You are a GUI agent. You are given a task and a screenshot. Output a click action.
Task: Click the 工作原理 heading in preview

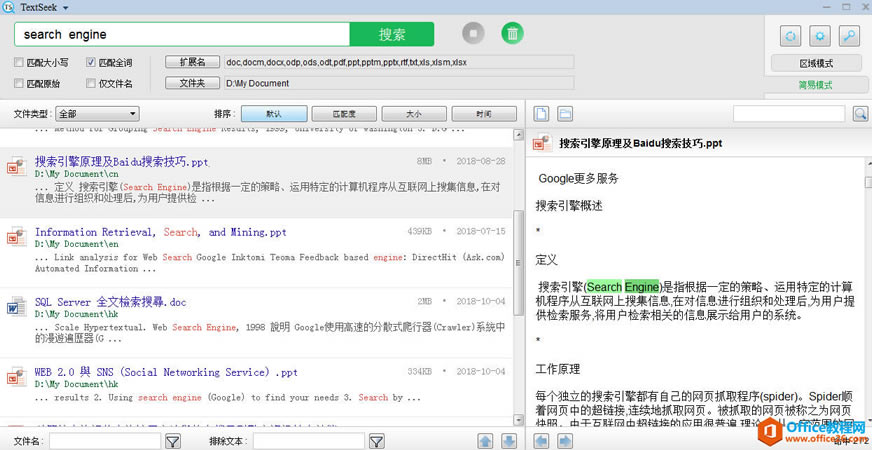click(x=558, y=369)
